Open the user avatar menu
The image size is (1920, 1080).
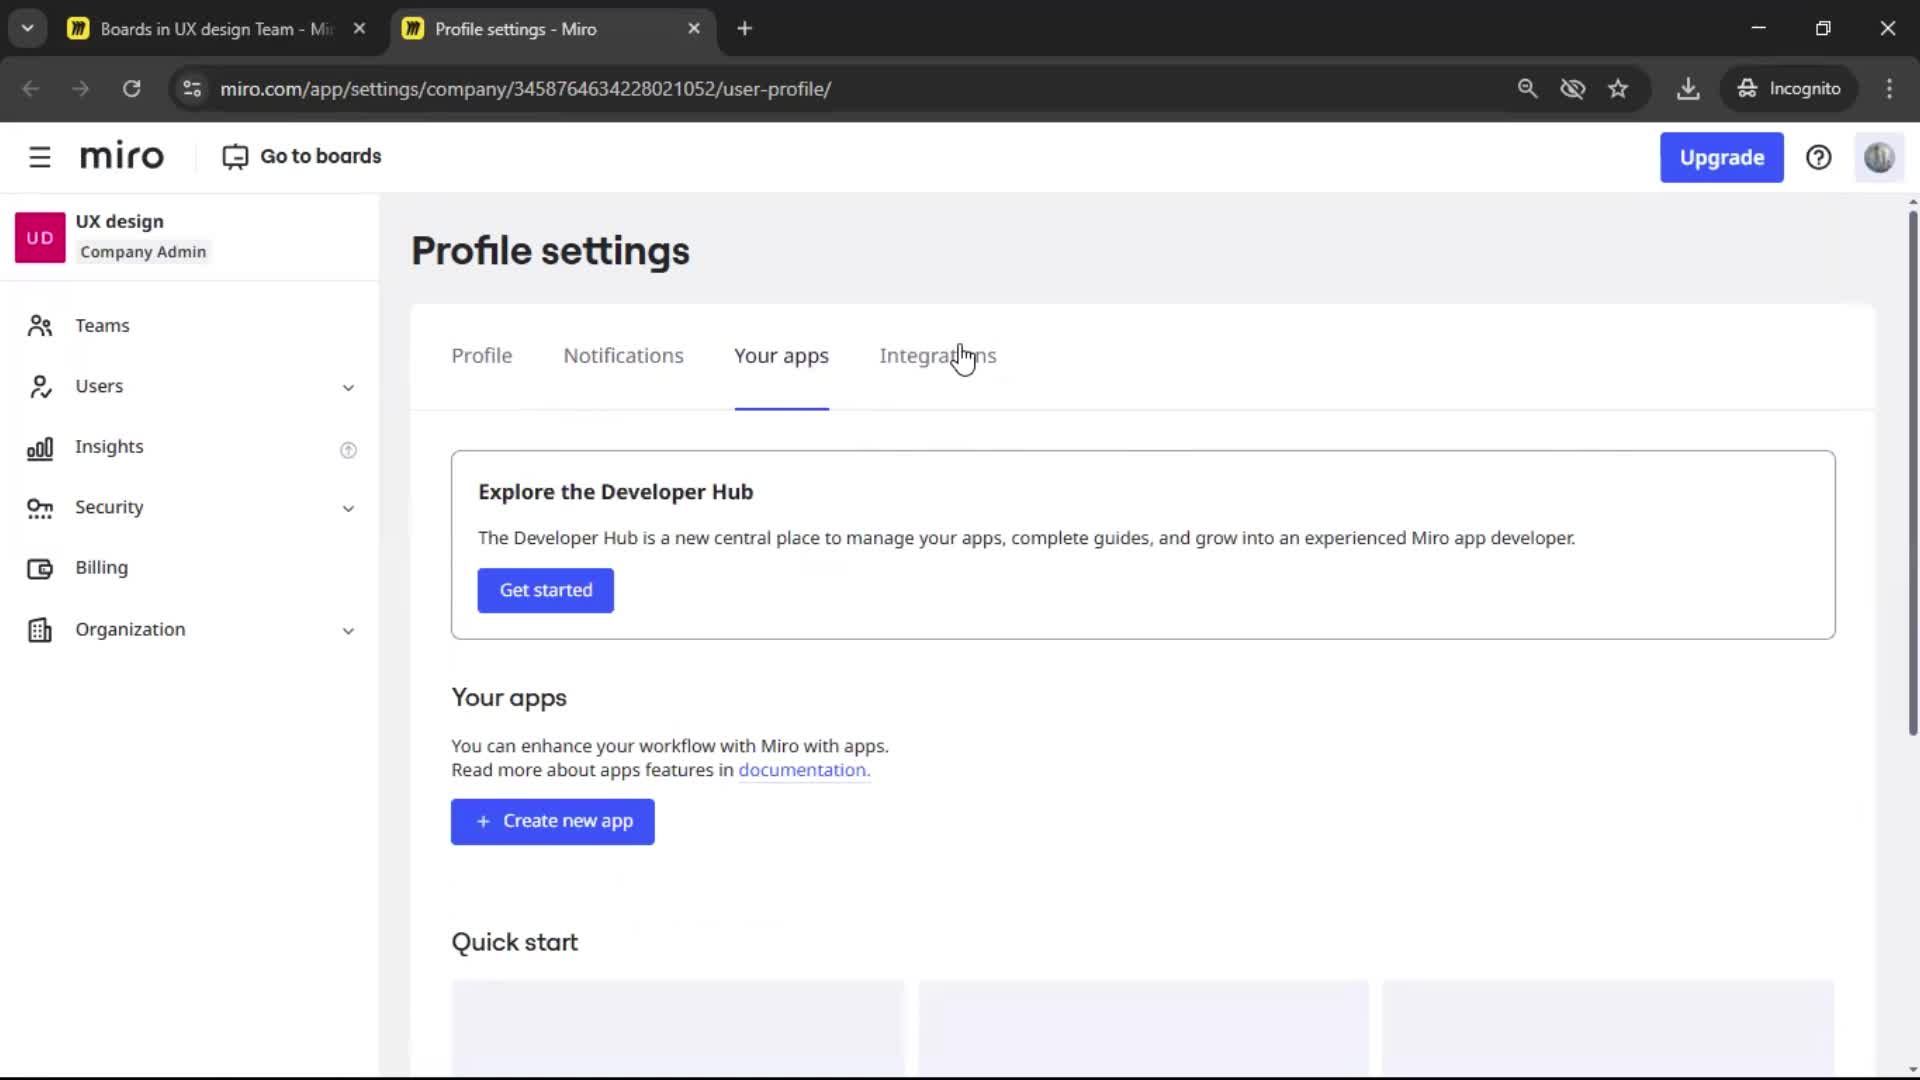point(1879,157)
